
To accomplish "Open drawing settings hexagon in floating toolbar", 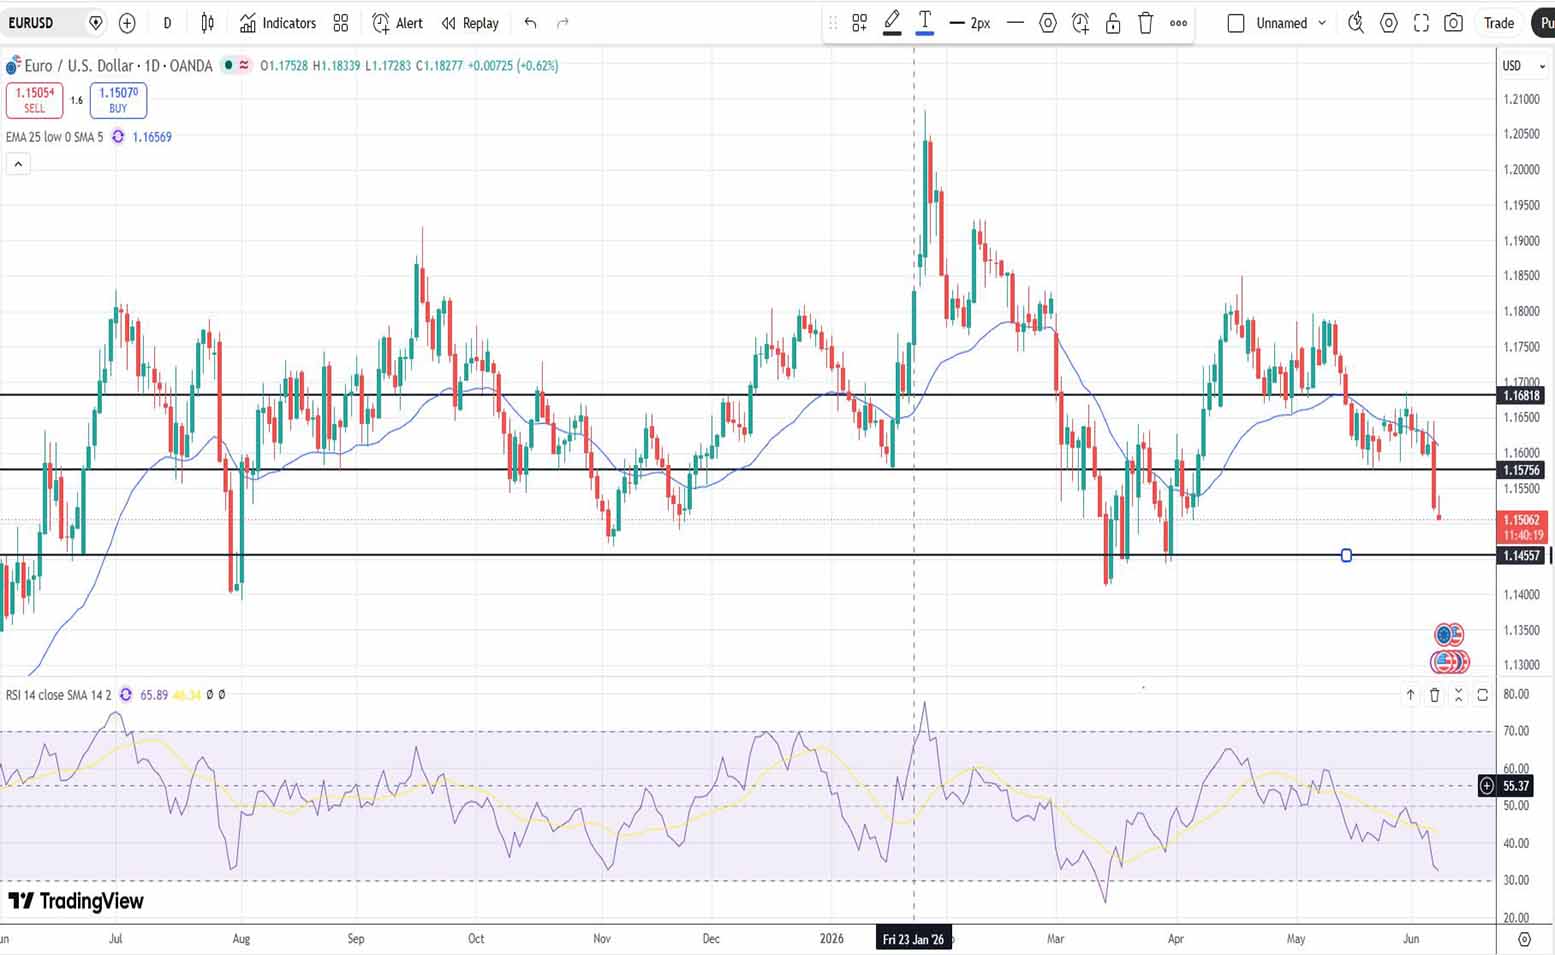I will (x=1048, y=22).
